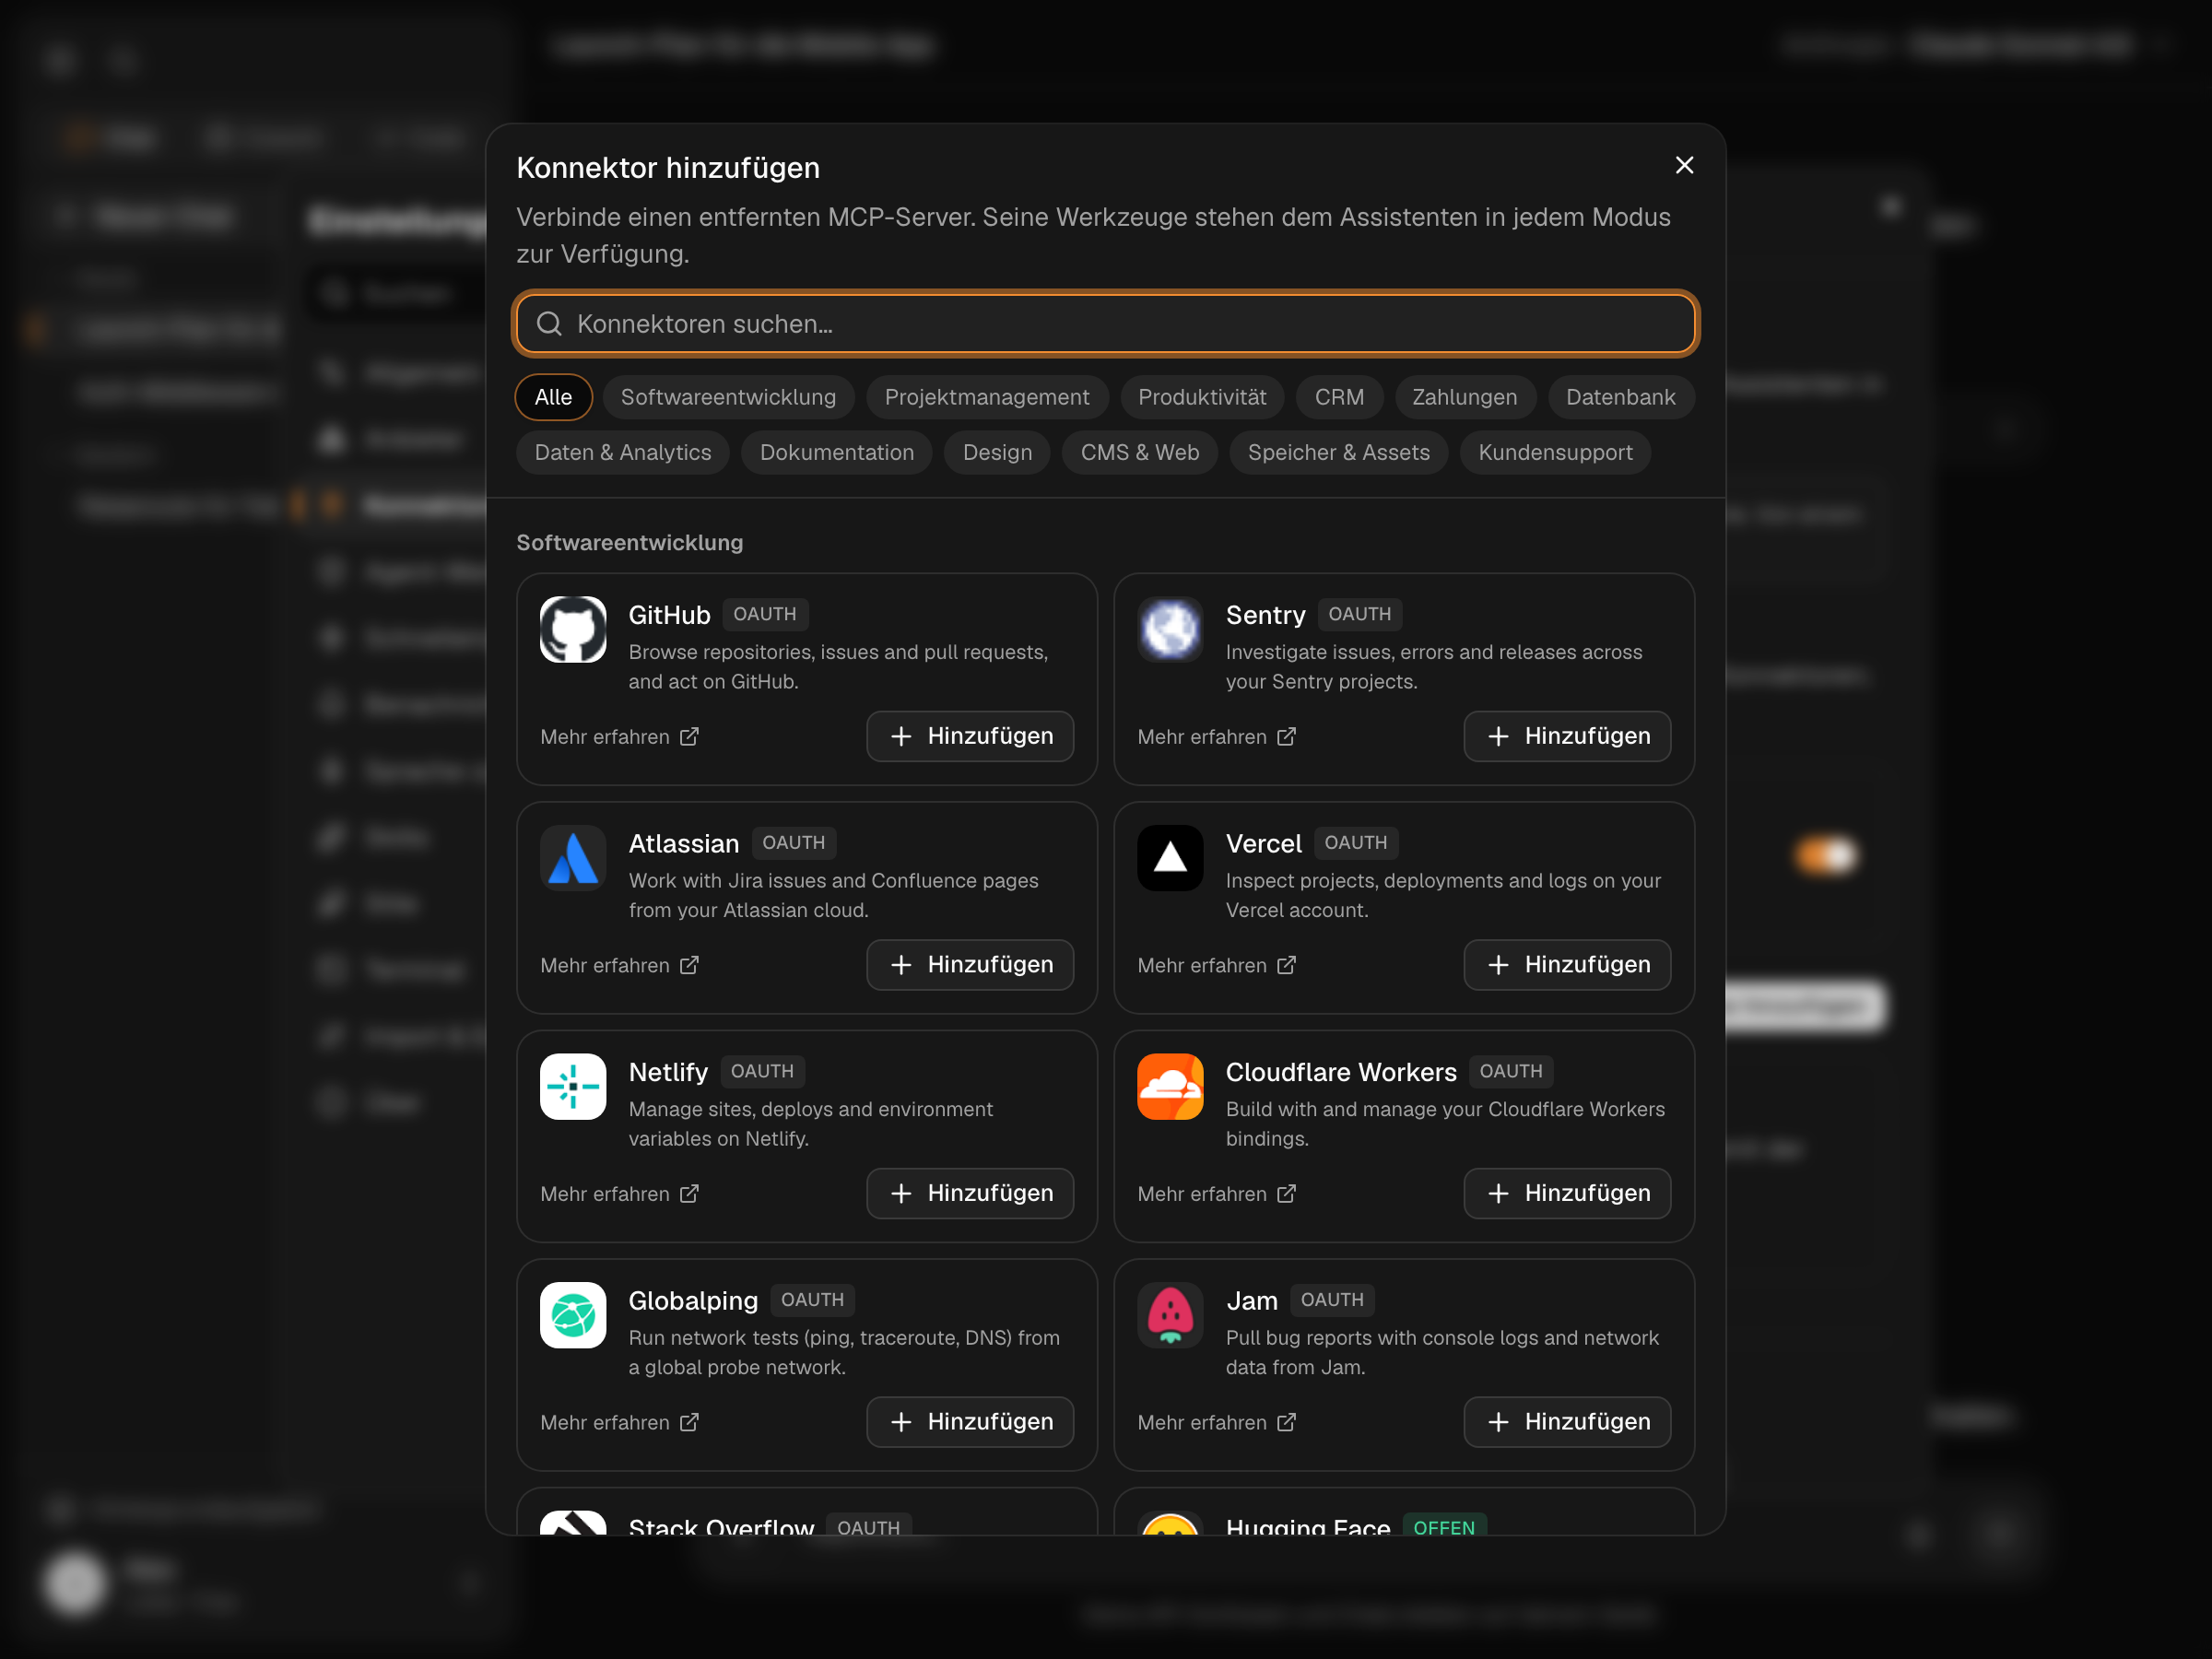This screenshot has width=2212, height=1659.
Task: Close the Konnektor hinzufügen dialog
Action: [1684, 166]
